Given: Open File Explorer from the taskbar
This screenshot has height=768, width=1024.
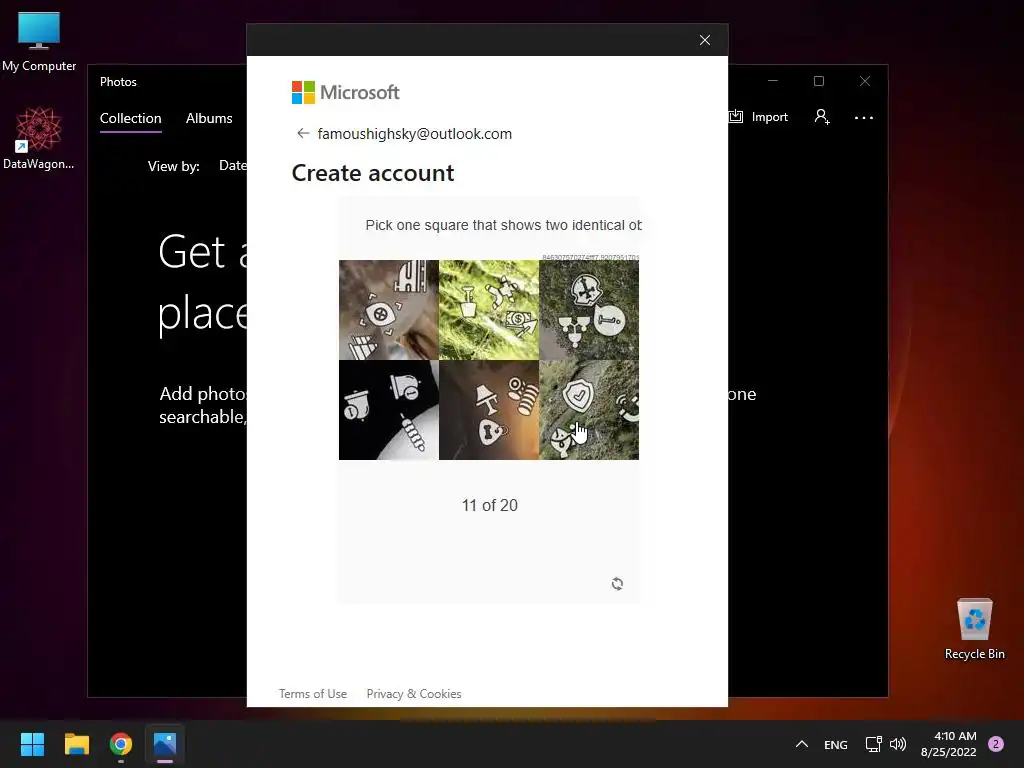Looking at the screenshot, I should pyautogui.click(x=76, y=744).
